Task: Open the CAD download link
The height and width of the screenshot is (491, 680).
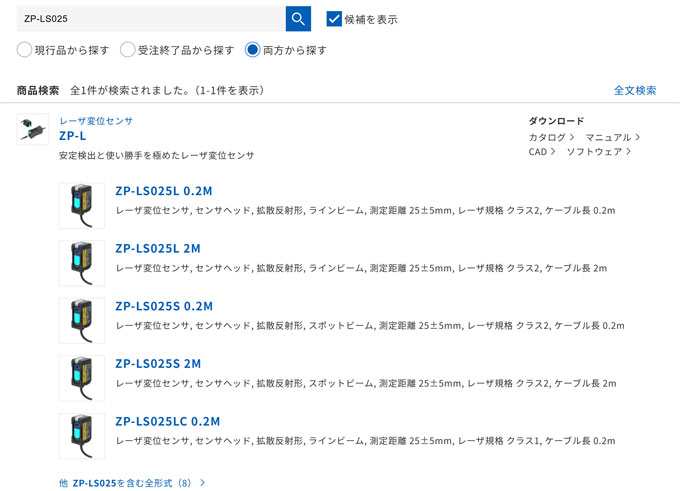Action: [x=541, y=152]
